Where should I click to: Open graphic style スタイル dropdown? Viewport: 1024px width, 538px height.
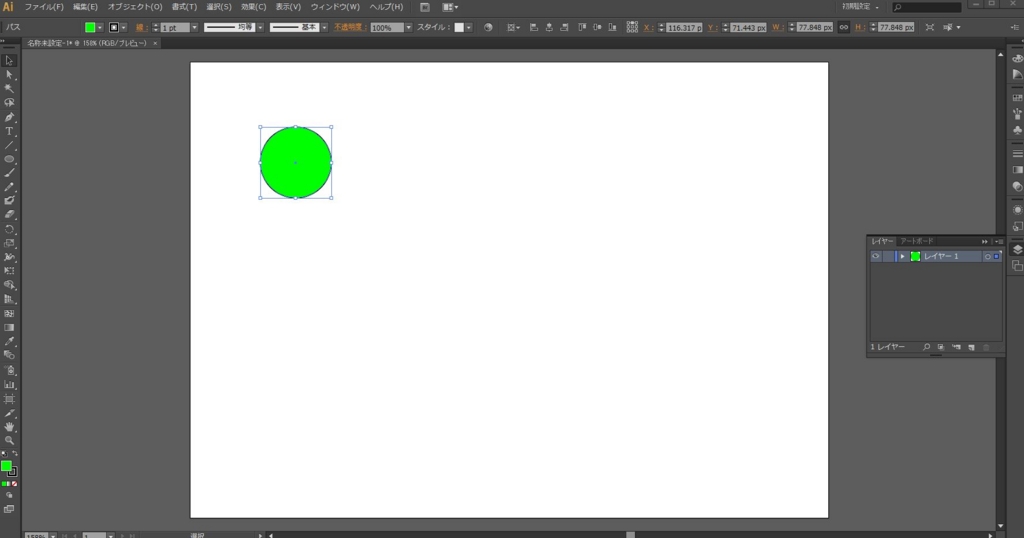click(x=468, y=27)
